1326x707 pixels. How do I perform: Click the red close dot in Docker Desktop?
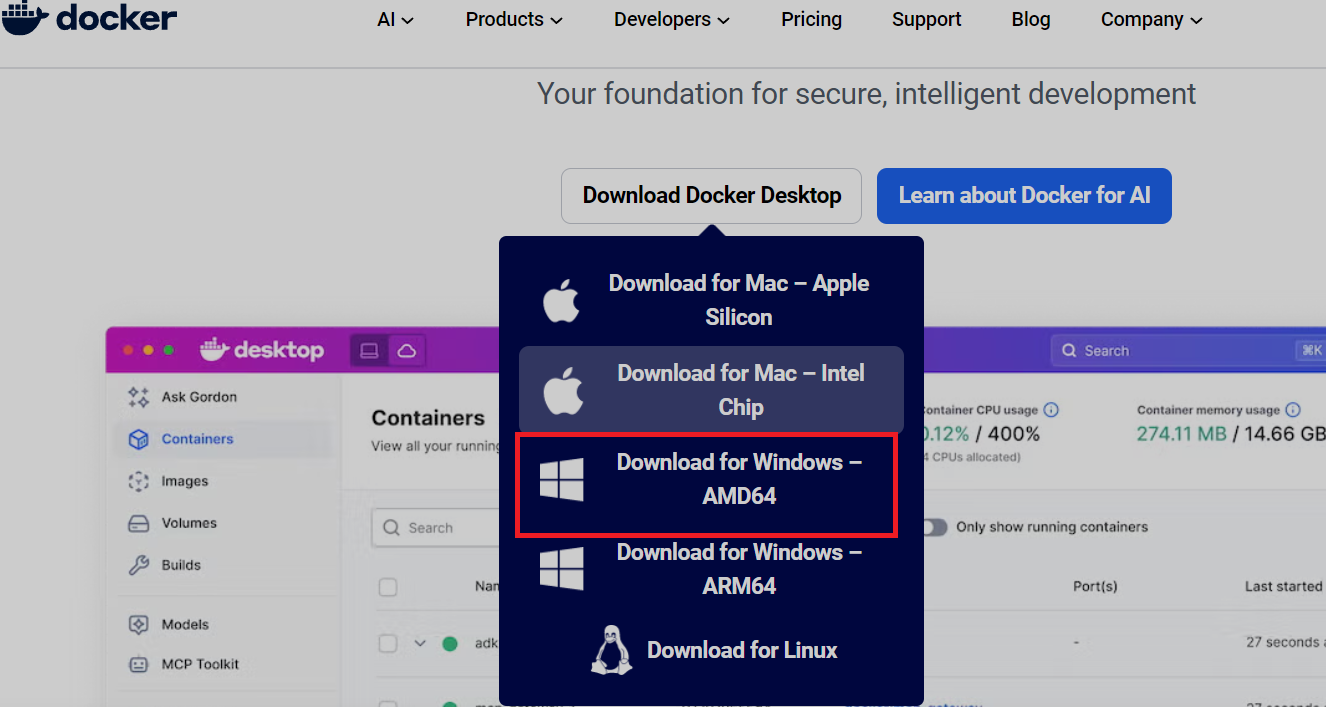[x=127, y=350]
